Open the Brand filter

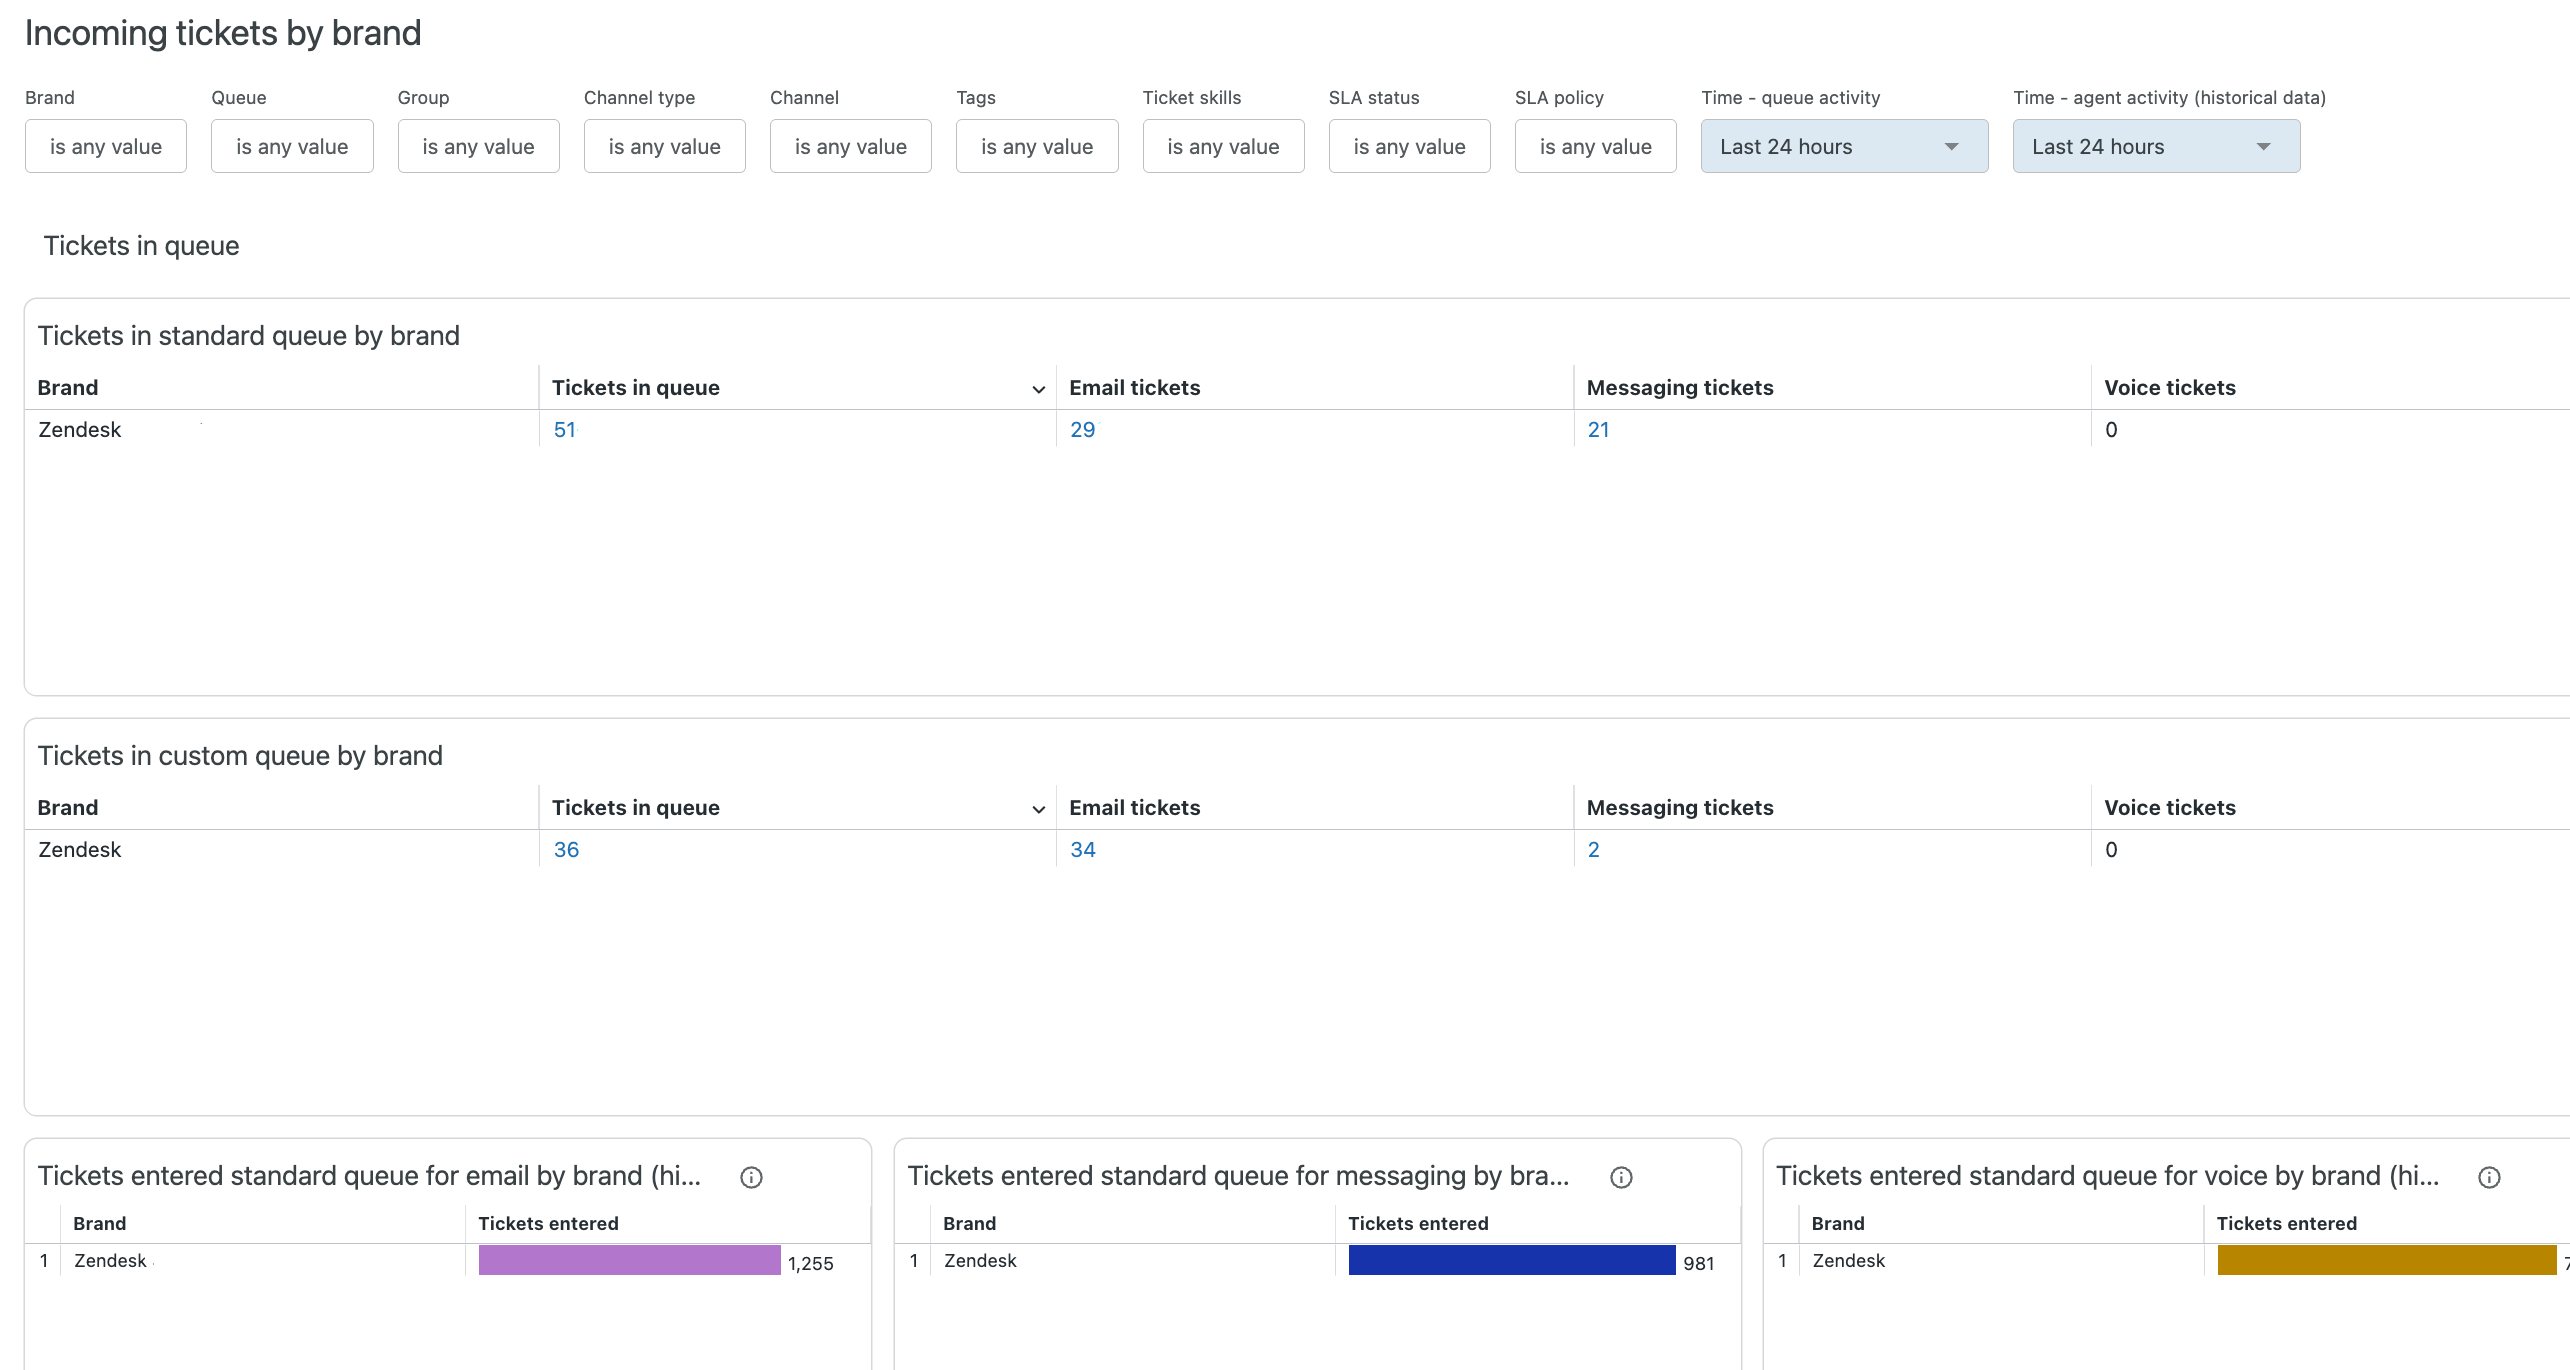click(x=106, y=147)
